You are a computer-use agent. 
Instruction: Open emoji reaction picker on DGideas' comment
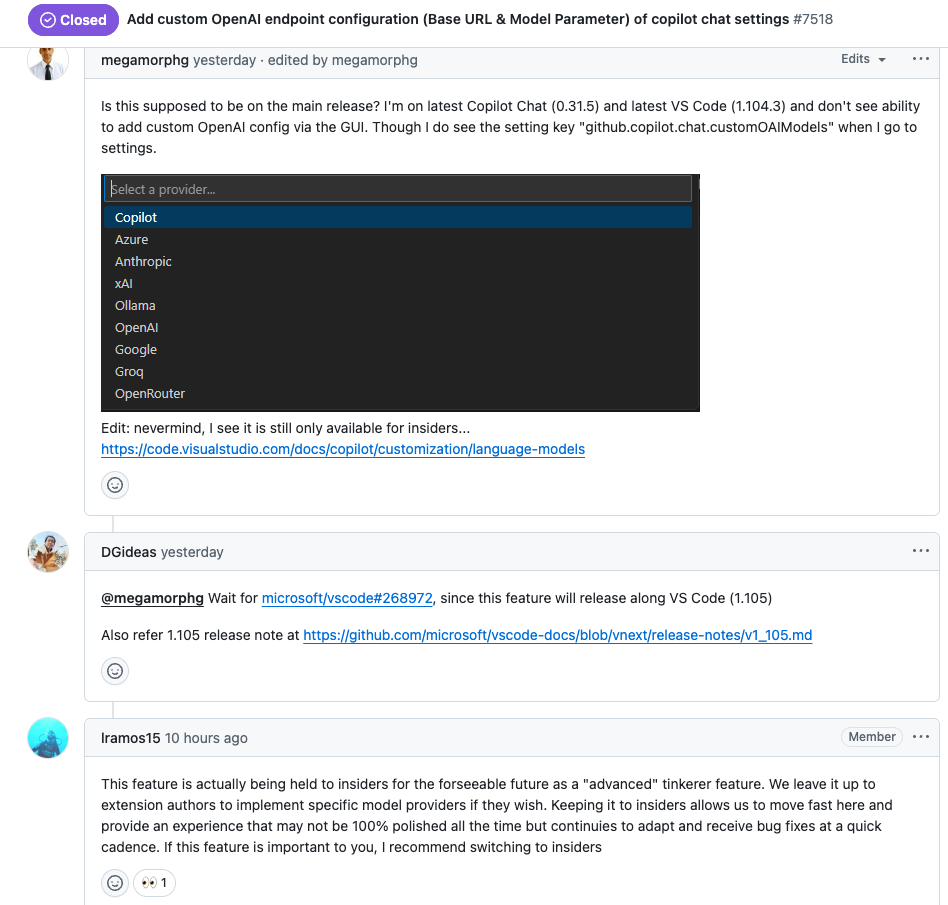114,670
